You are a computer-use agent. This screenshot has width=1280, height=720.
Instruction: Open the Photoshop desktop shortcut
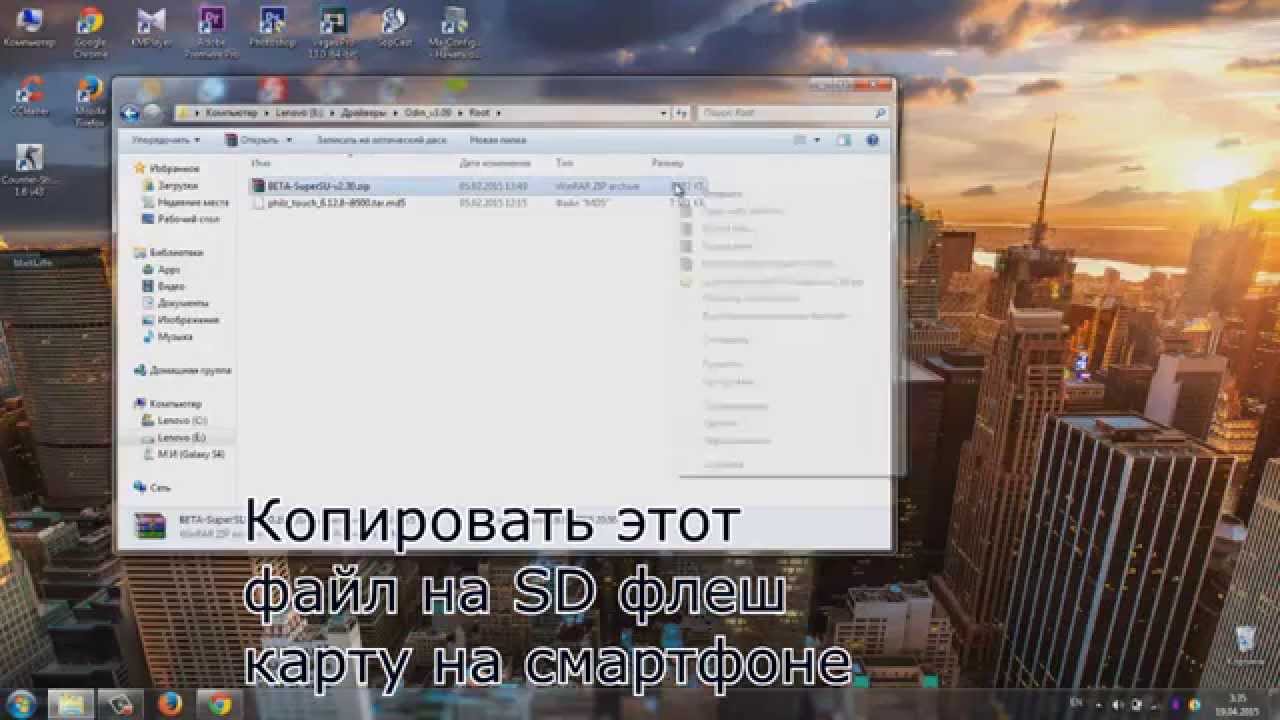tap(272, 27)
